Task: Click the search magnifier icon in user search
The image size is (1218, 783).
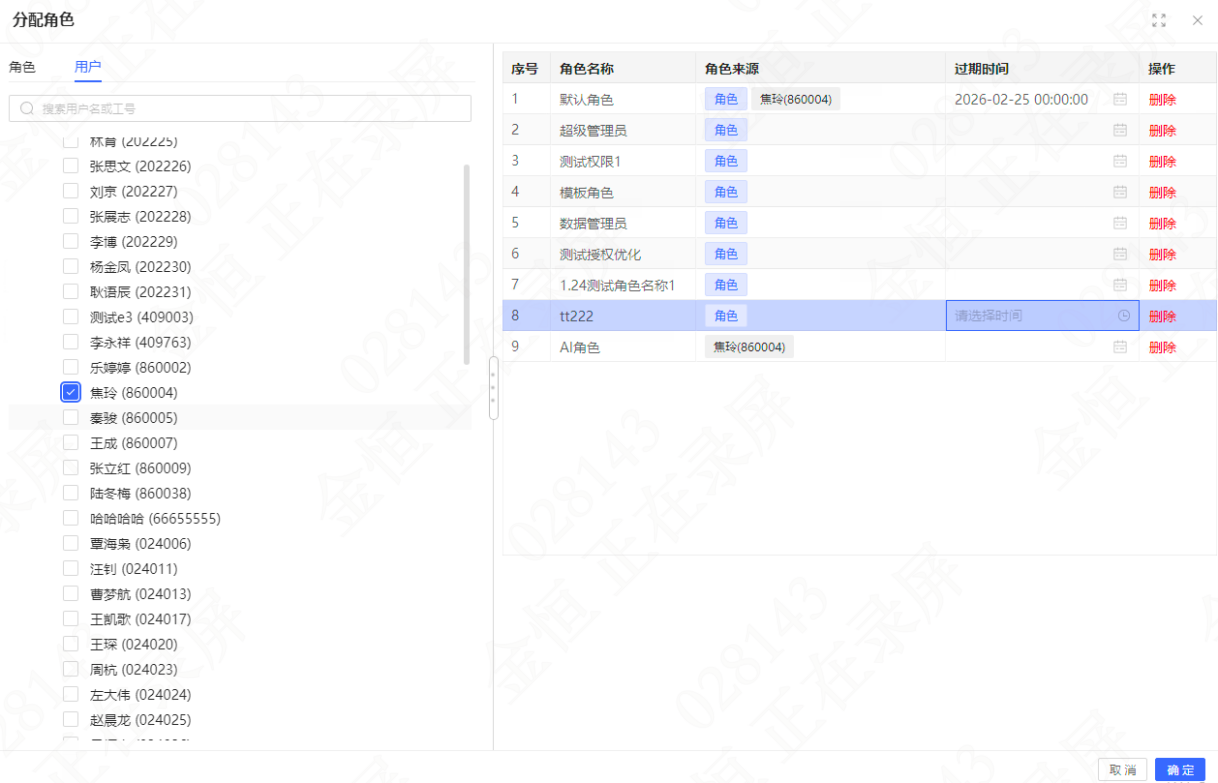Action: pyautogui.click(x=27, y=108)
